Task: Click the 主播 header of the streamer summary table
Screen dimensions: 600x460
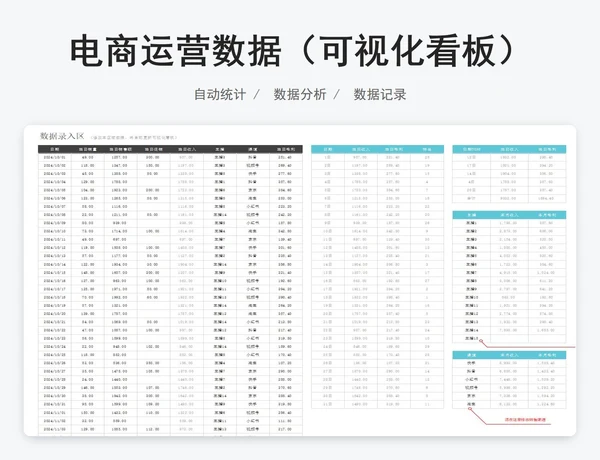Action: coord(471,215)
